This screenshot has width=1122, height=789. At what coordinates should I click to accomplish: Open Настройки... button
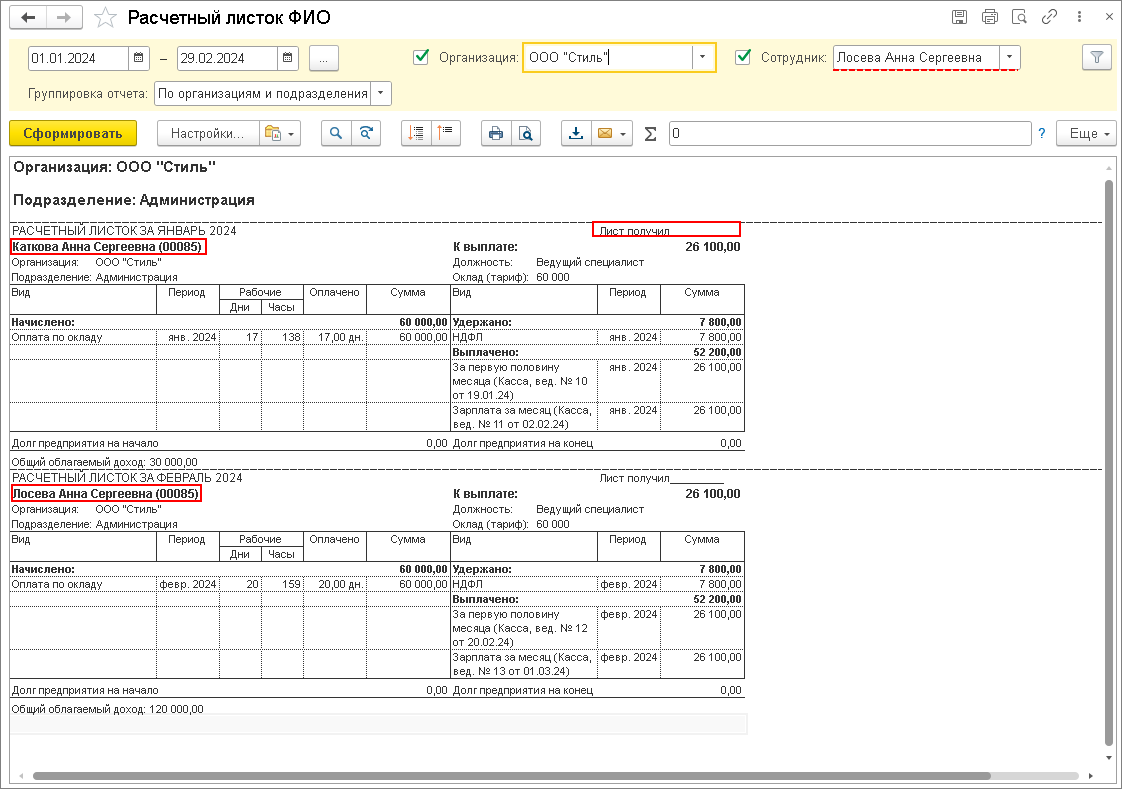tap(206, 134)
